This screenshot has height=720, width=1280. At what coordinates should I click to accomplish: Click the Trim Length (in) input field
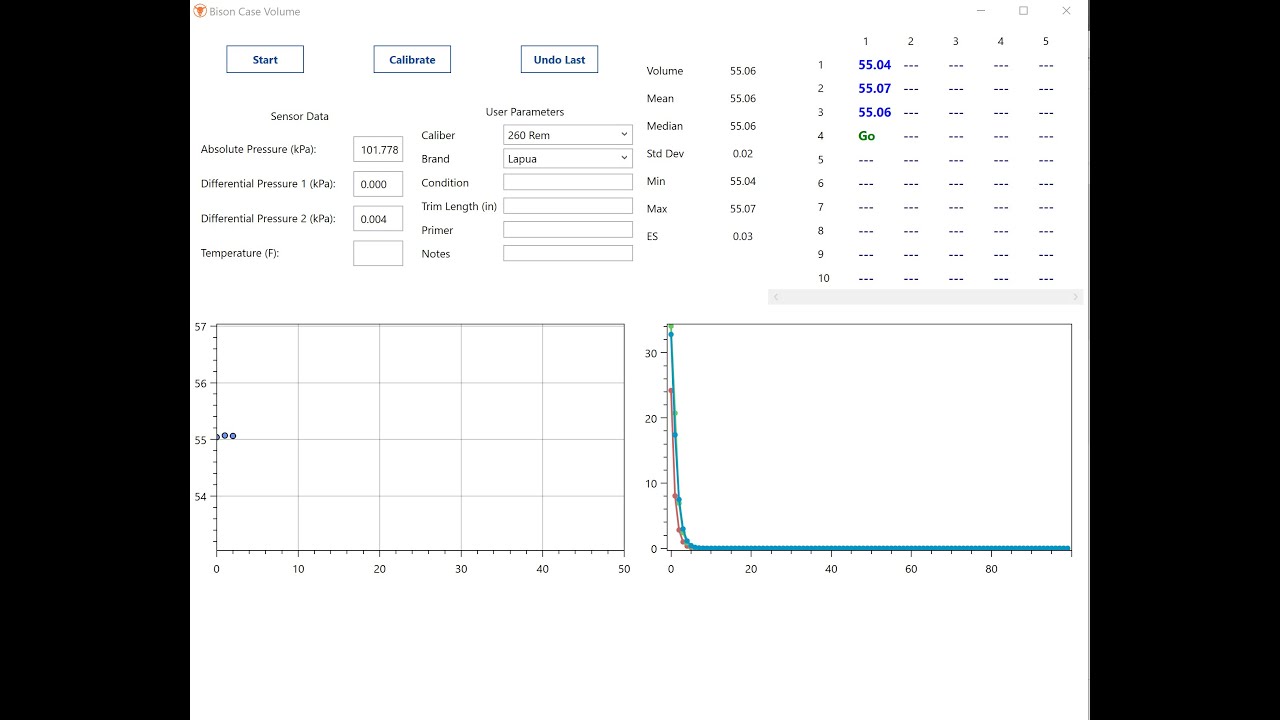568,206
